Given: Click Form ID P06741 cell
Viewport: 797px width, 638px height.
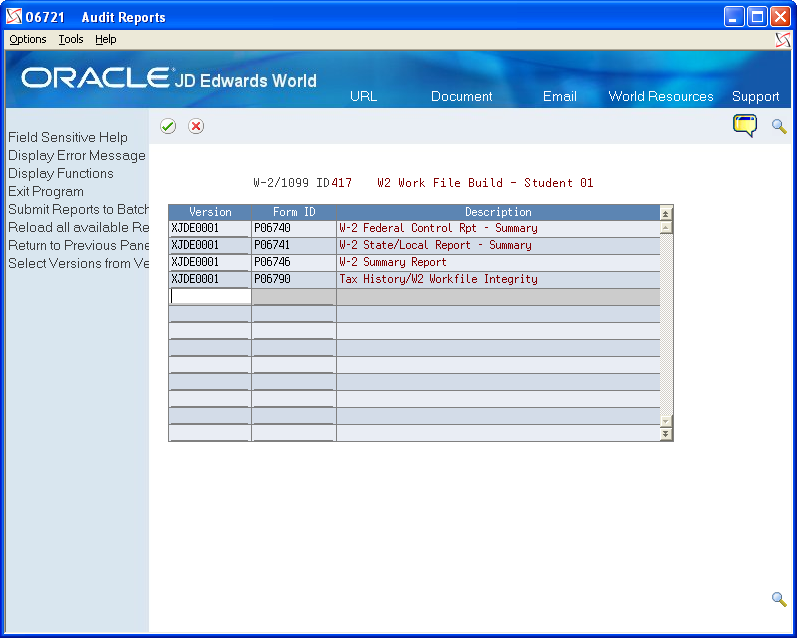Looking at the screenshot, I should [293, 245].
